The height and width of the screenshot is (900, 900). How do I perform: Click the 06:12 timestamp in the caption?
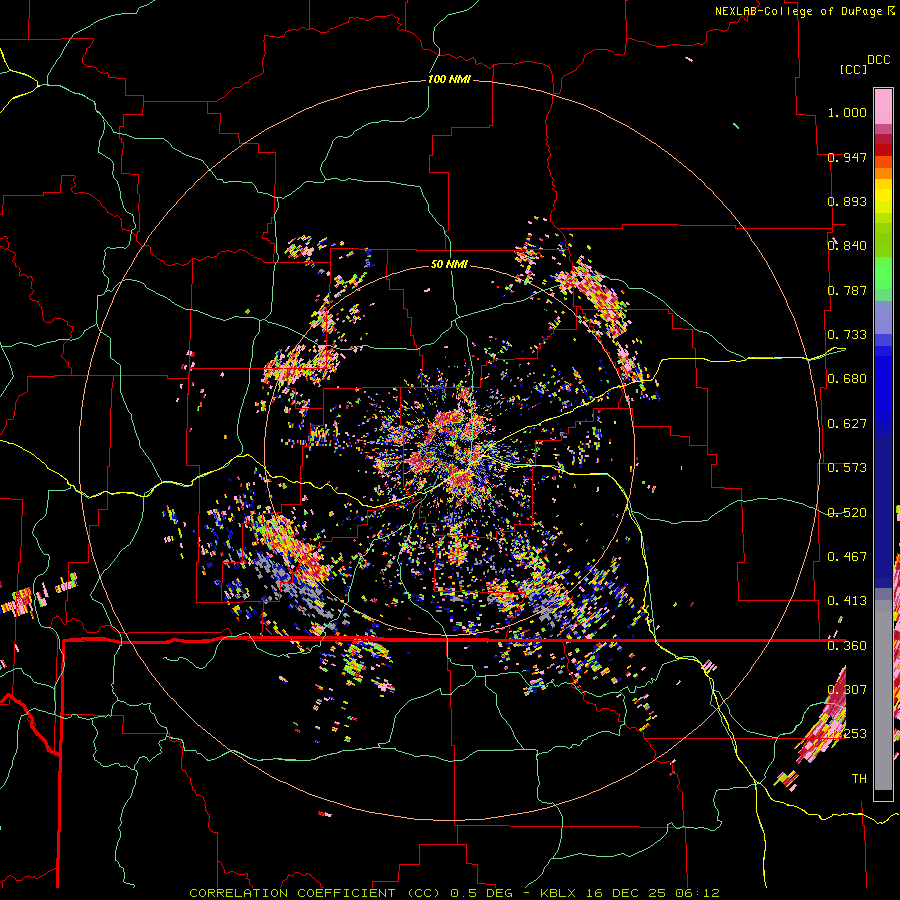[698, 893]
